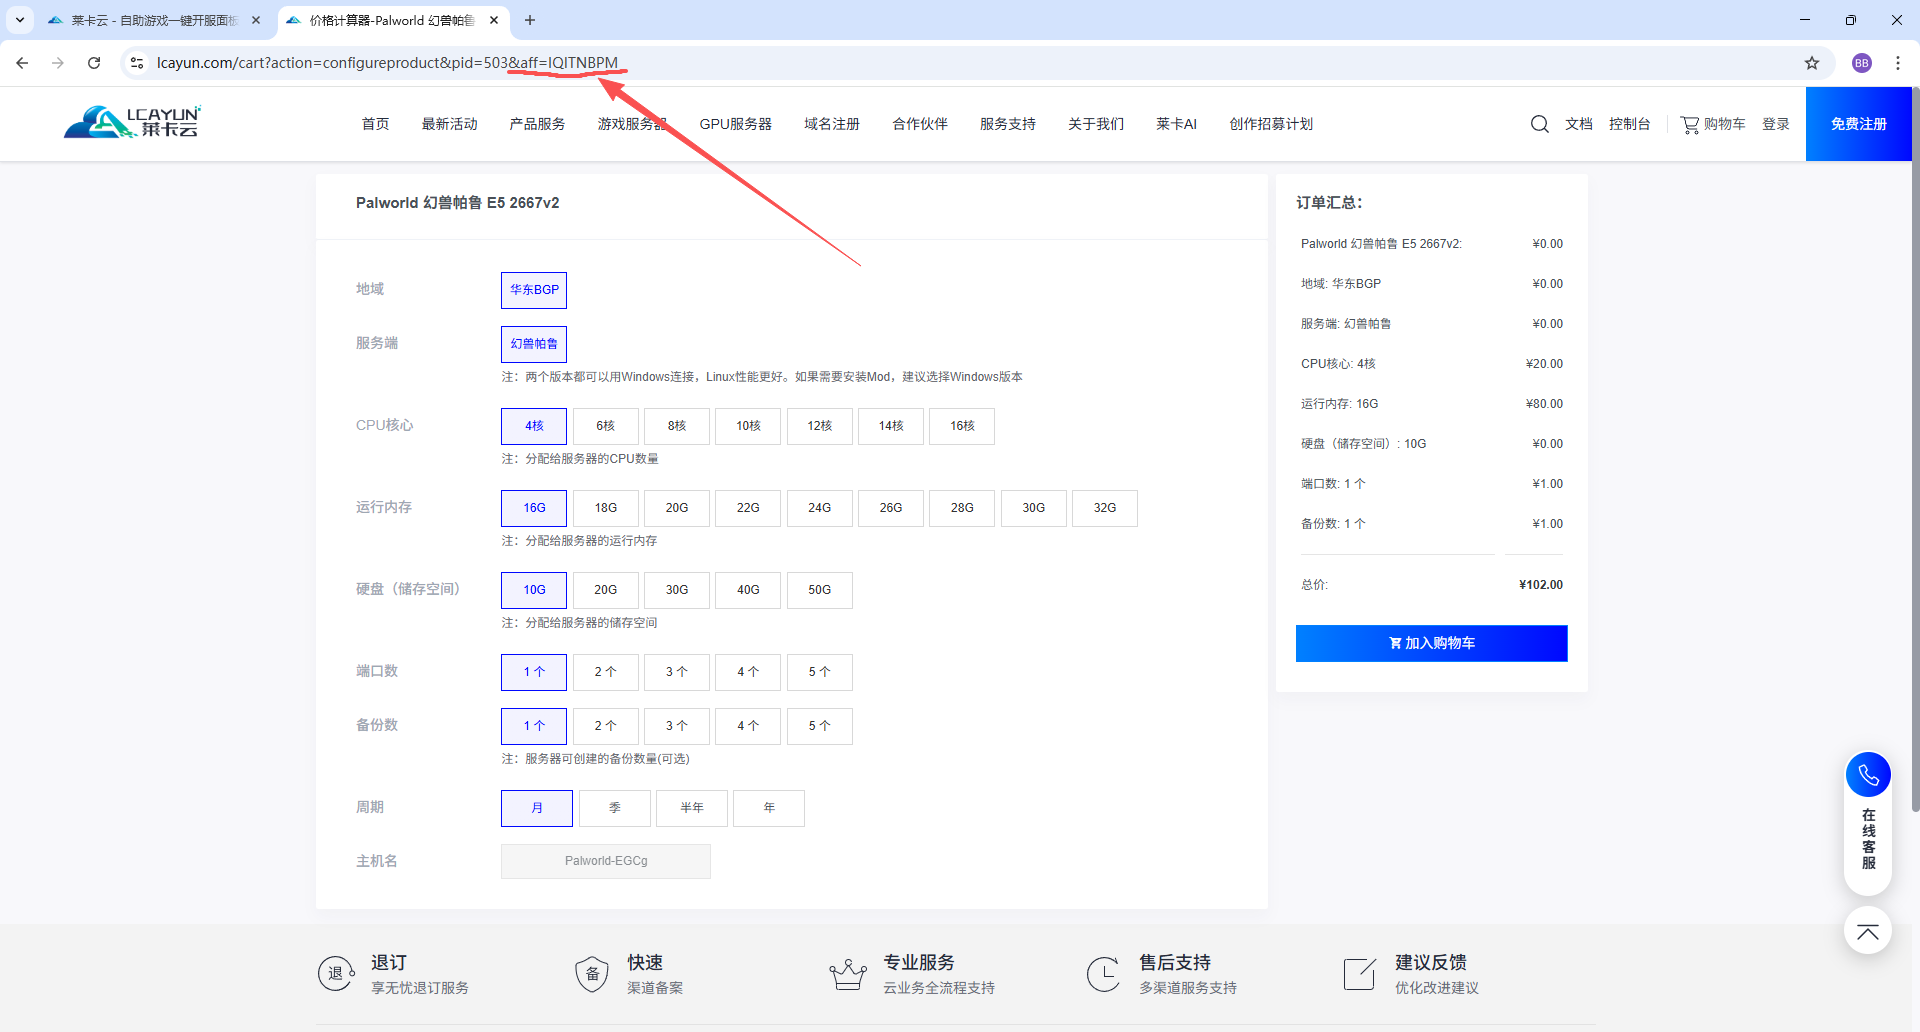The height and width of the screenshot is (1032, 1920).
Task: Choose the 年 billing cycle
Action: (768, 808)
